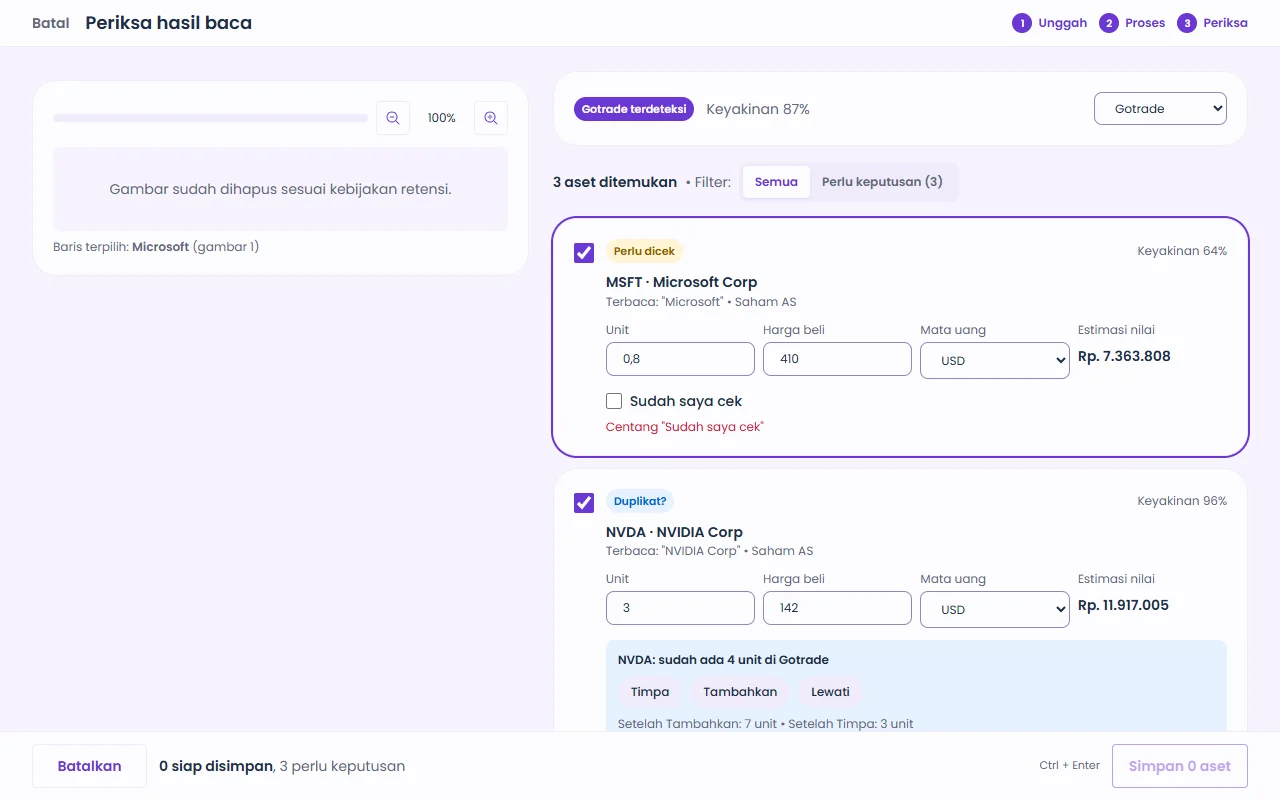Viewport: 1280px width, 800px height.
Task: Open step 1 Unggah indicator
Action: click(1049, 23)
